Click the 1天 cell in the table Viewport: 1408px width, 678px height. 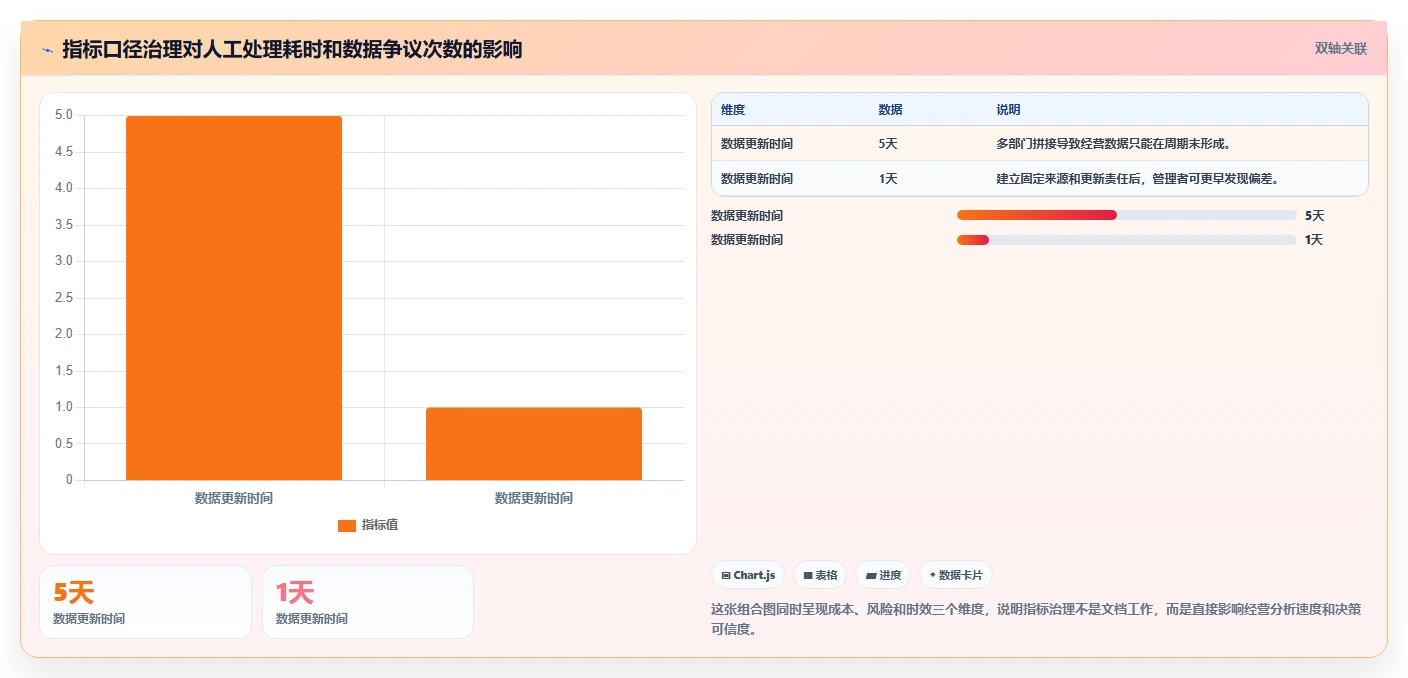888,179
